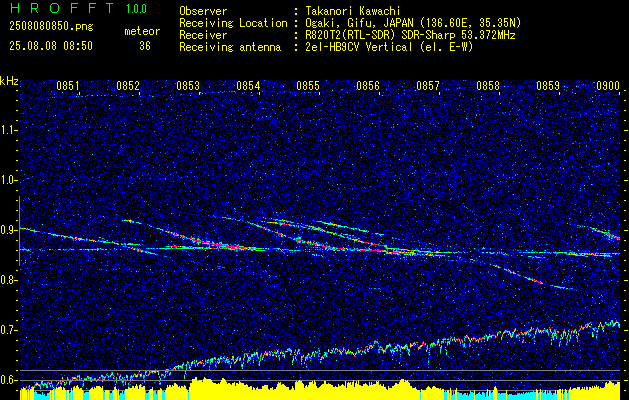The image size is (629, 400).
Task: Click the 0854 time marker
Action: point(248,85)
